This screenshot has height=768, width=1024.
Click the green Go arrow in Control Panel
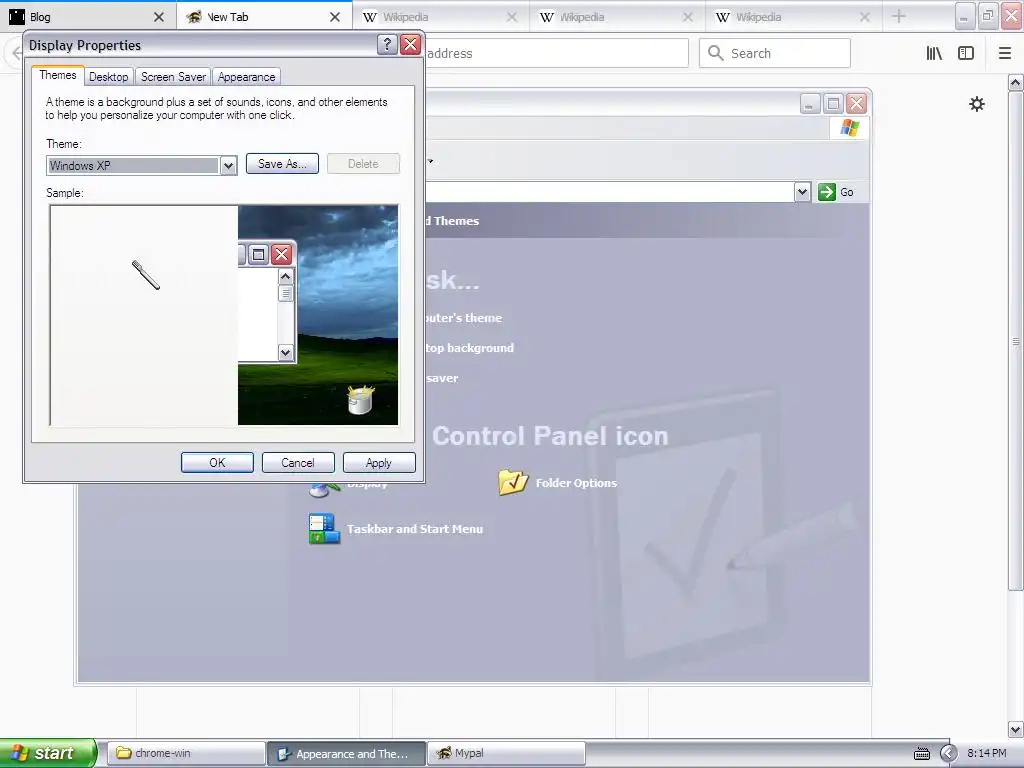pos(827,192)
